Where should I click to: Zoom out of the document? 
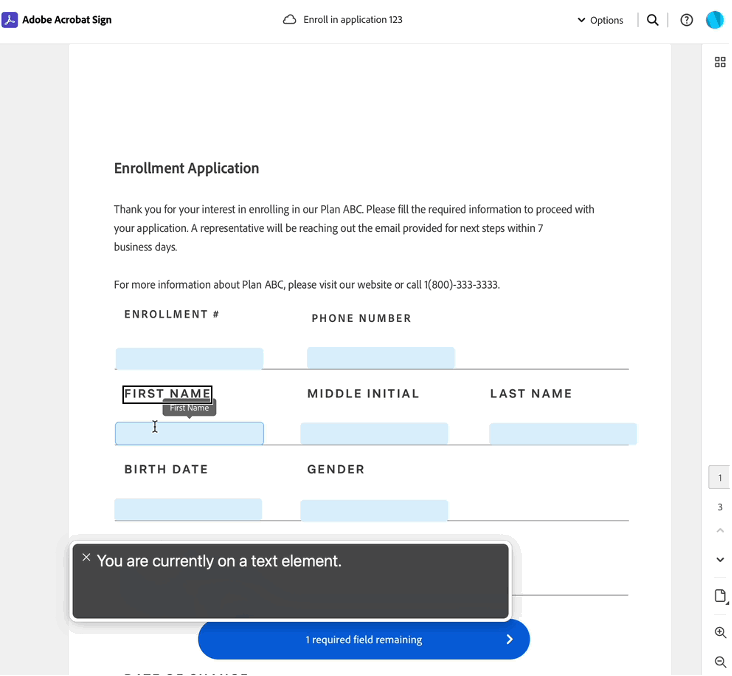click(720, 662)
